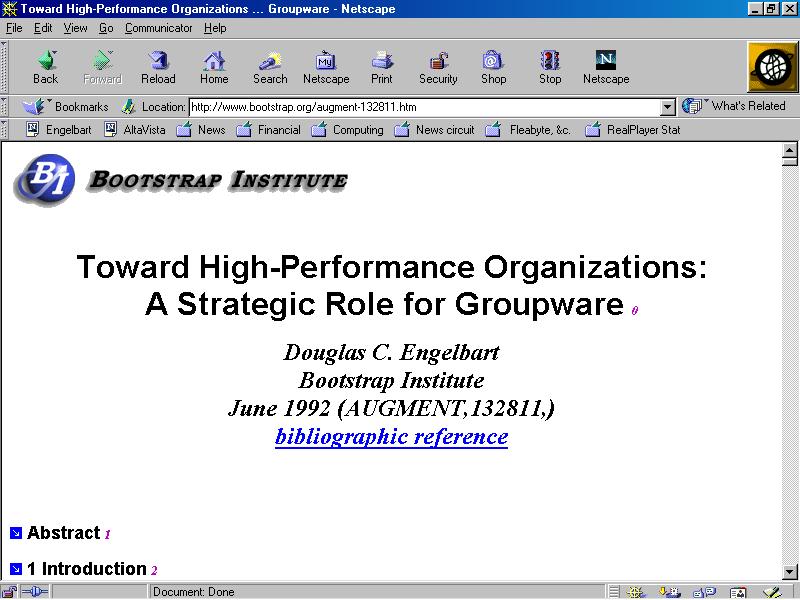Collapse the personal toolbar grip
Viewport: 800px width, 600px height.
pos(4,130)
